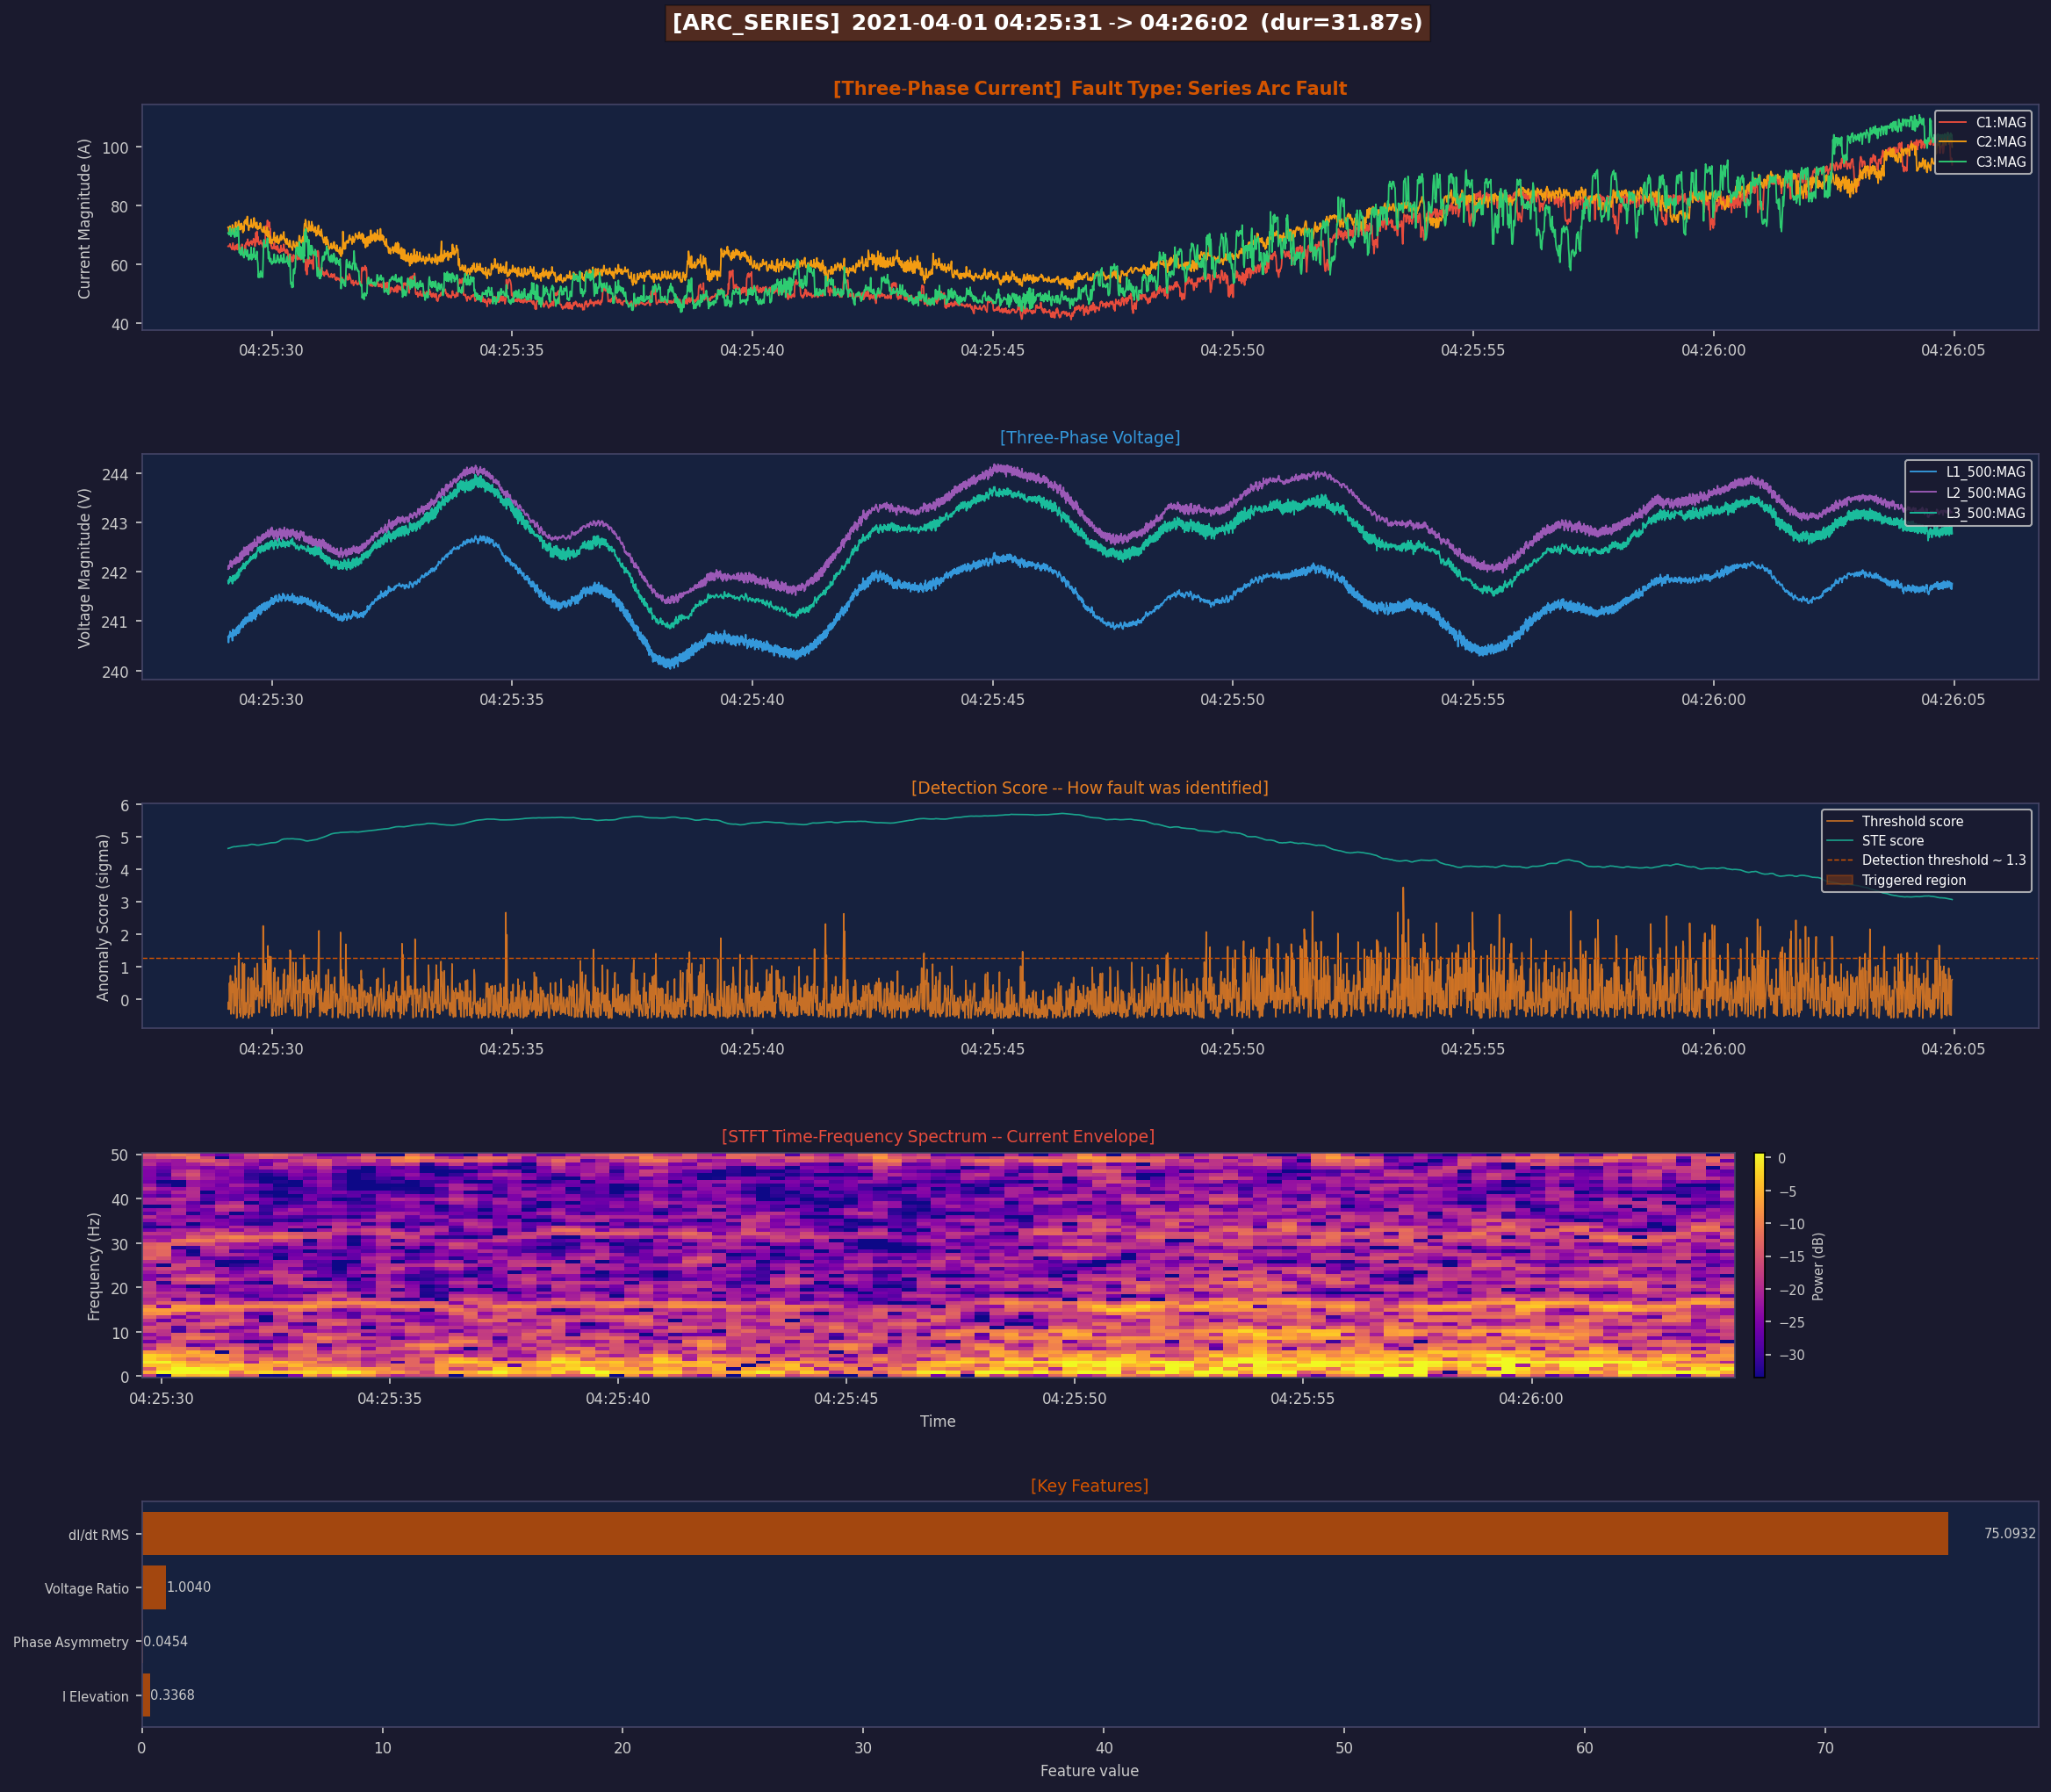Click the dI/dt RMS feature bar

click(x=1044, y=1533)
